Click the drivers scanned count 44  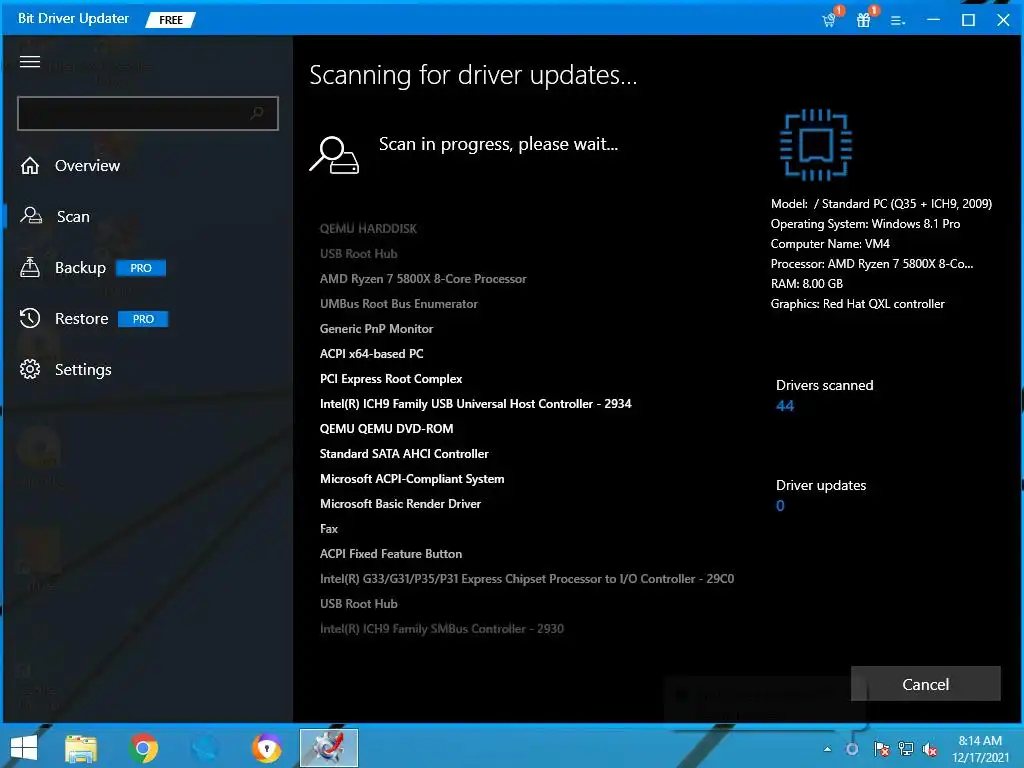tap(785, 406)
